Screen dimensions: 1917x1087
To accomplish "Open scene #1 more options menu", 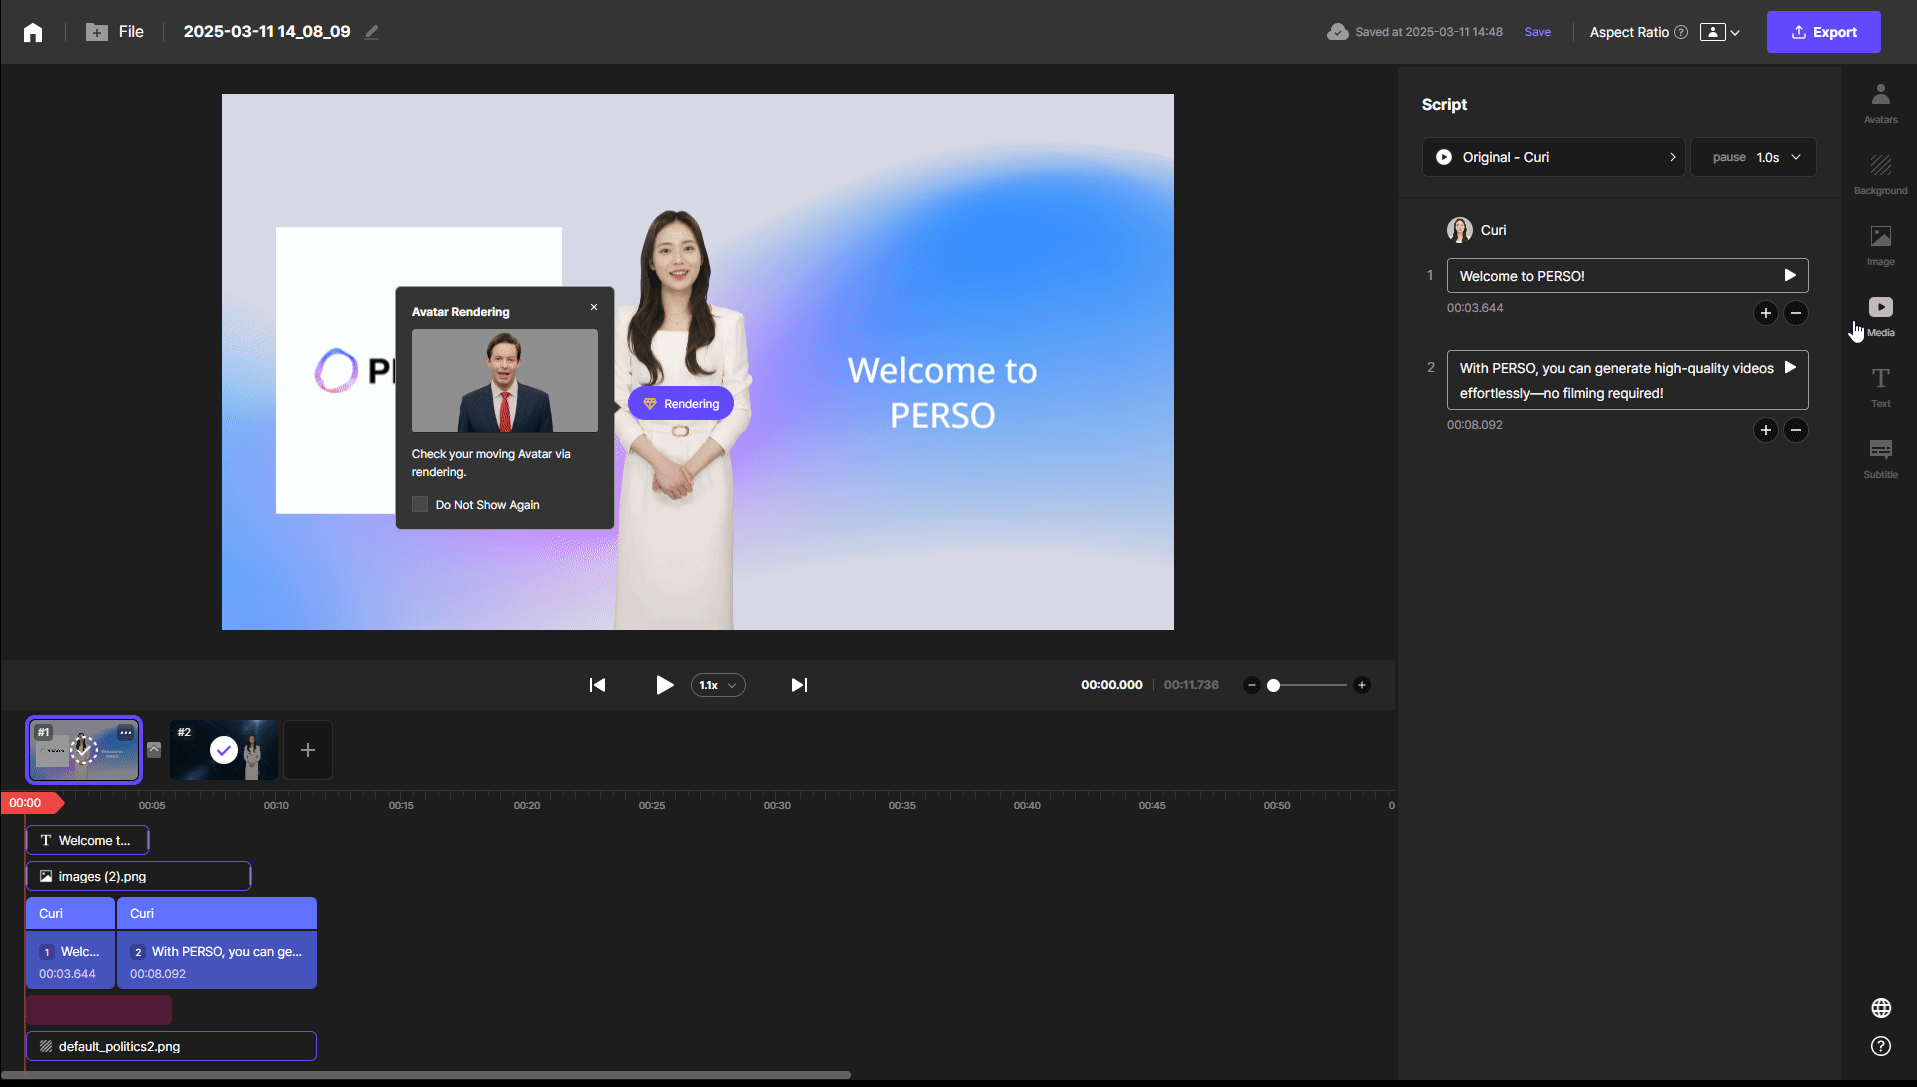I will click(x=126, y=732).
